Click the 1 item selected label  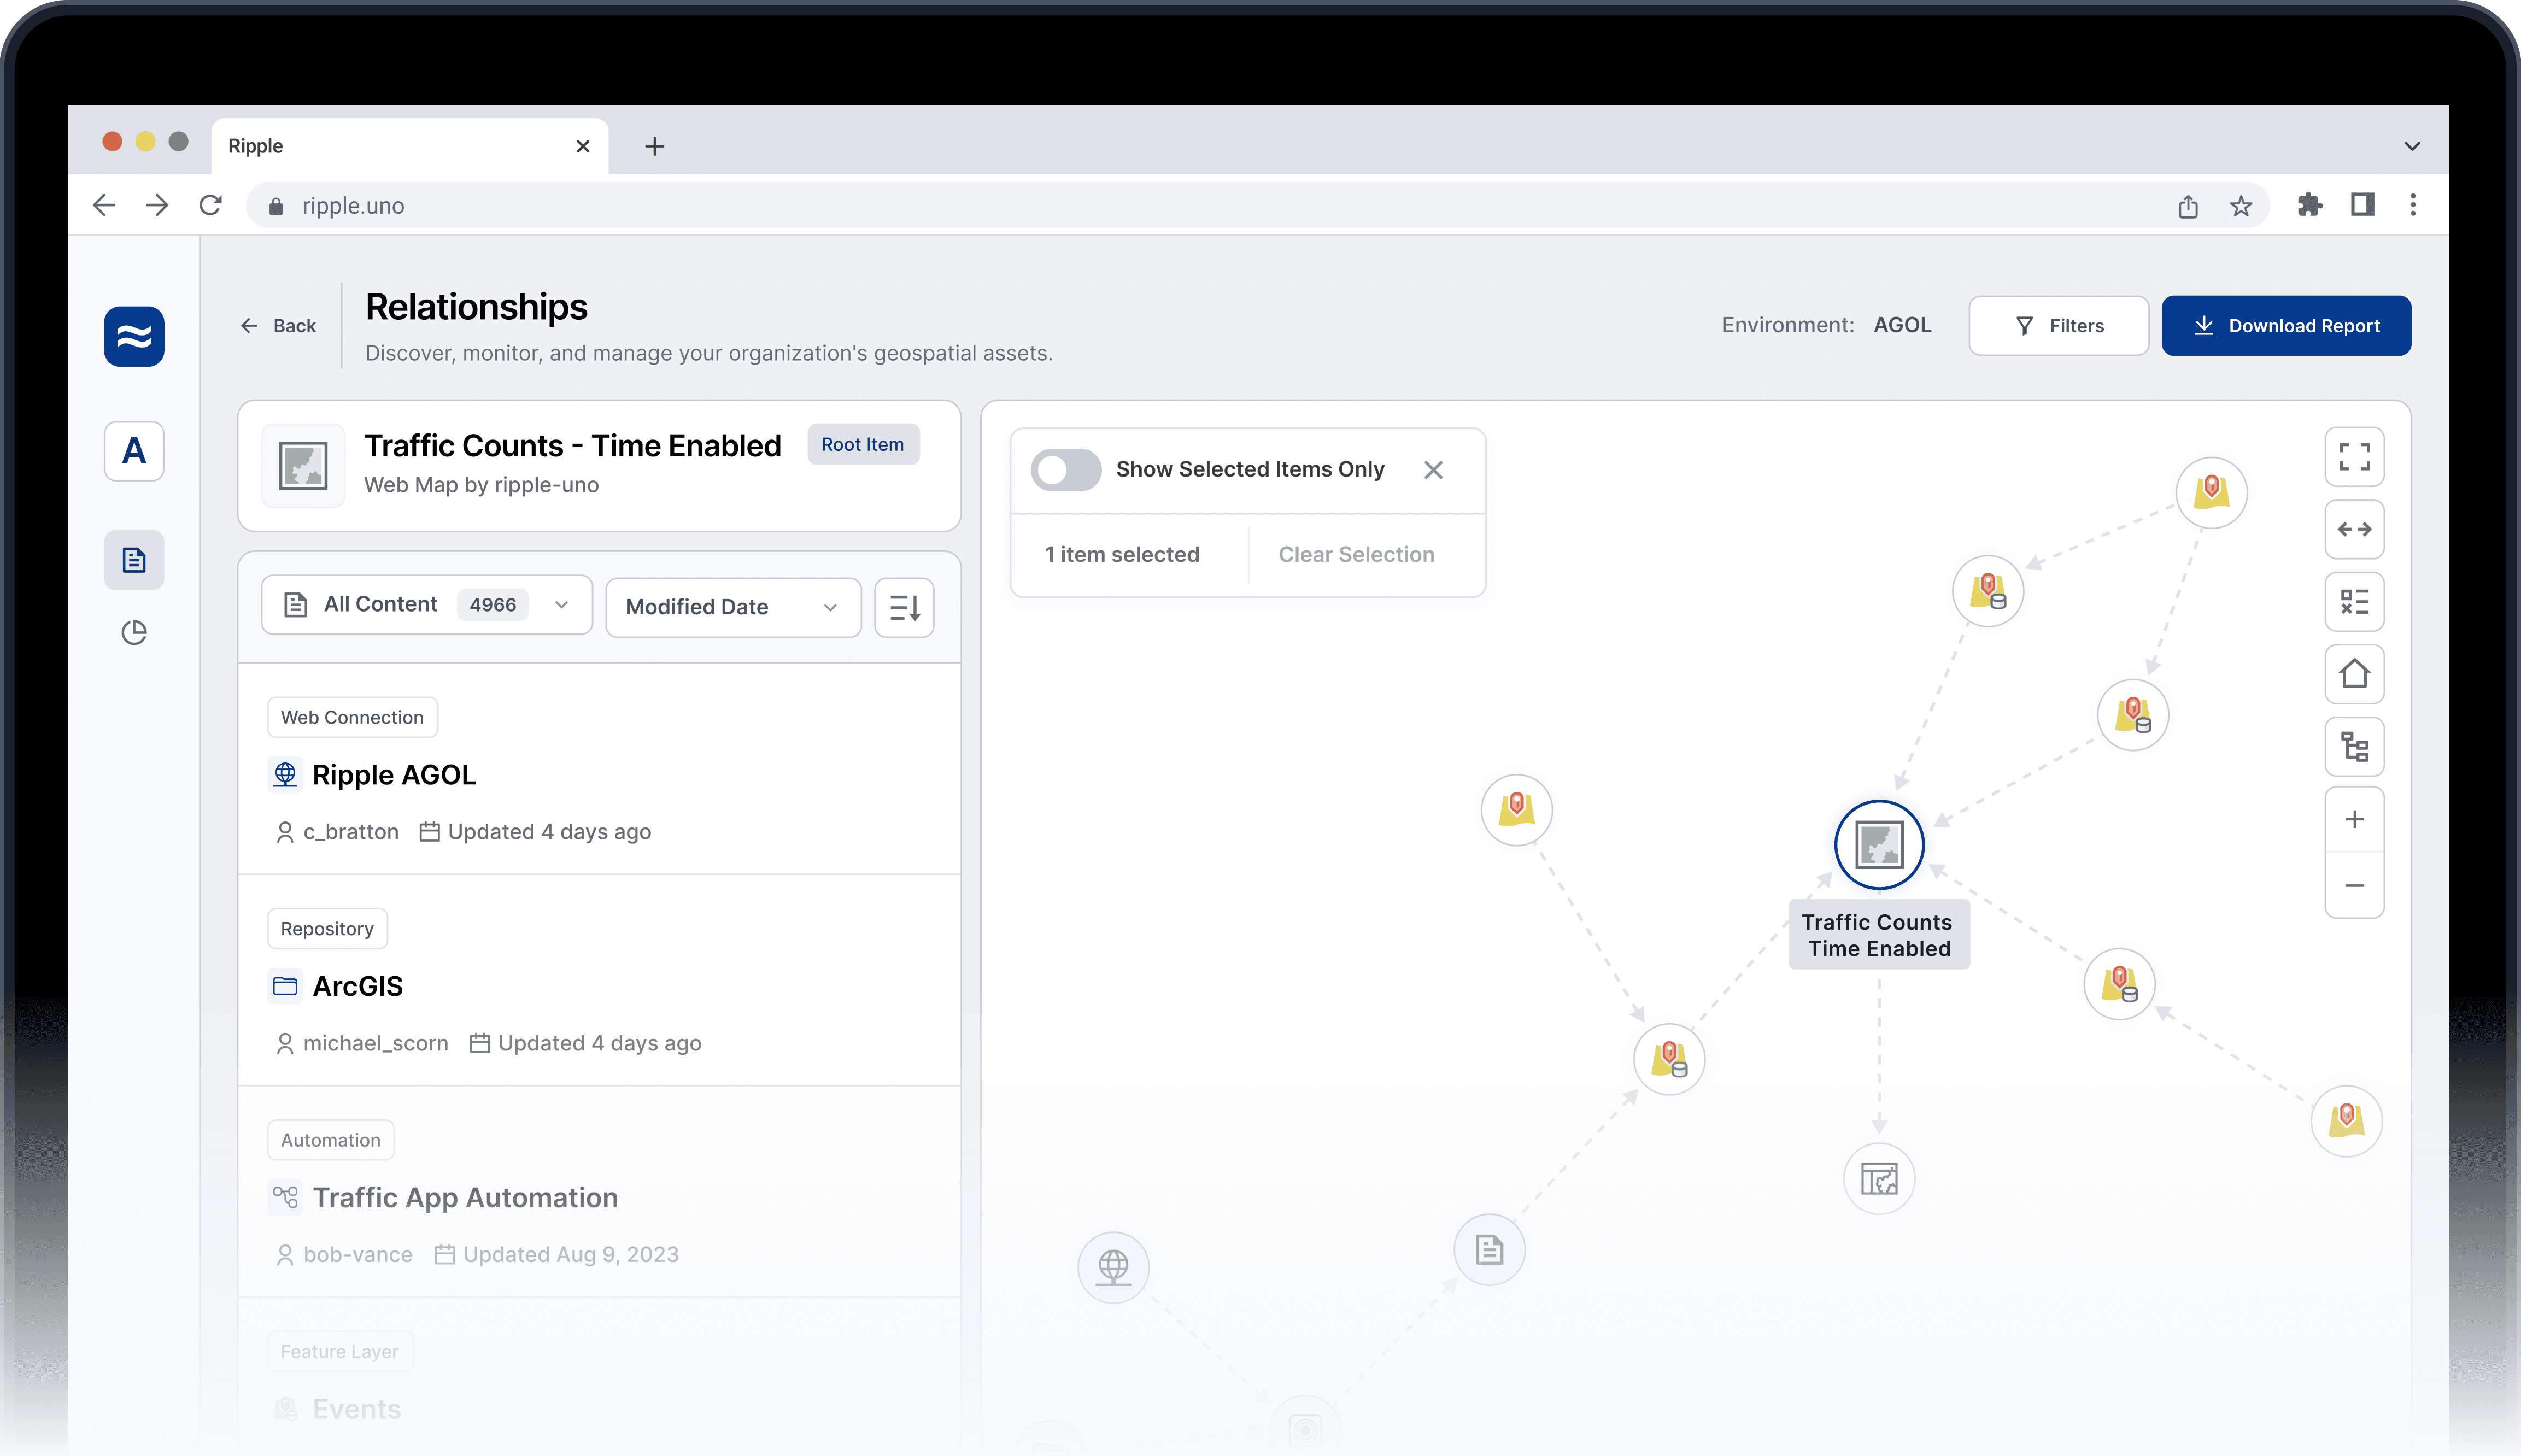1122,555
